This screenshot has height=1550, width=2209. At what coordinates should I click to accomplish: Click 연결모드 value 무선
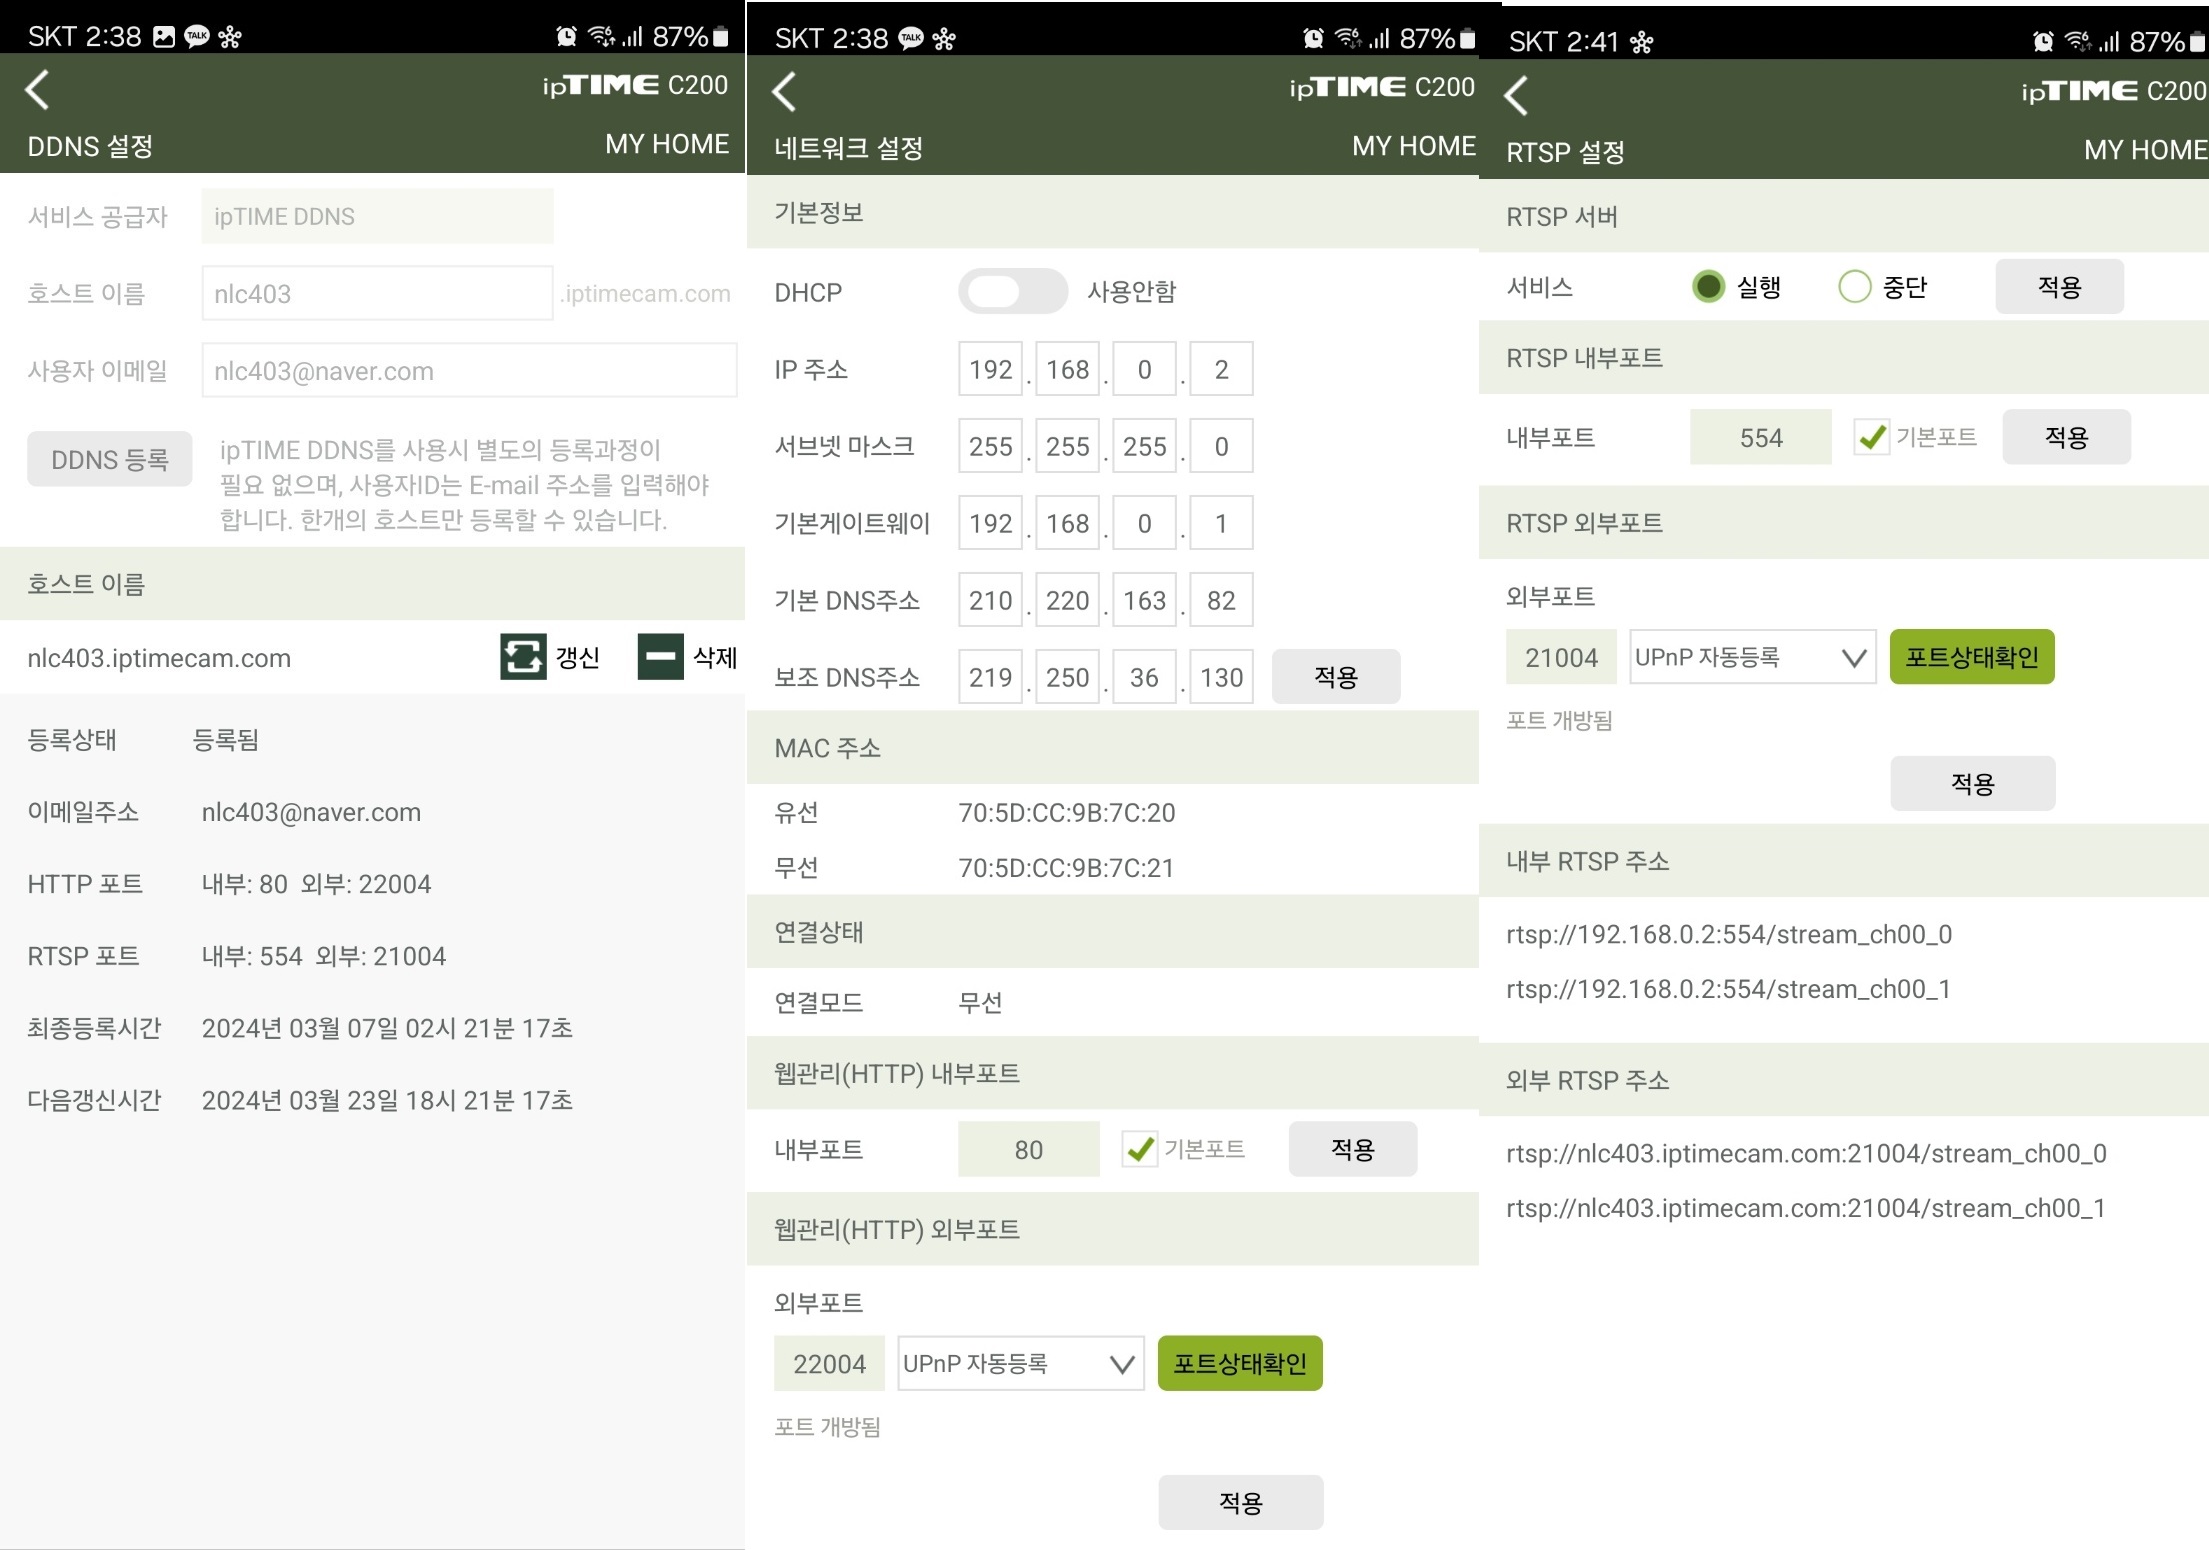click(980, 1002)
